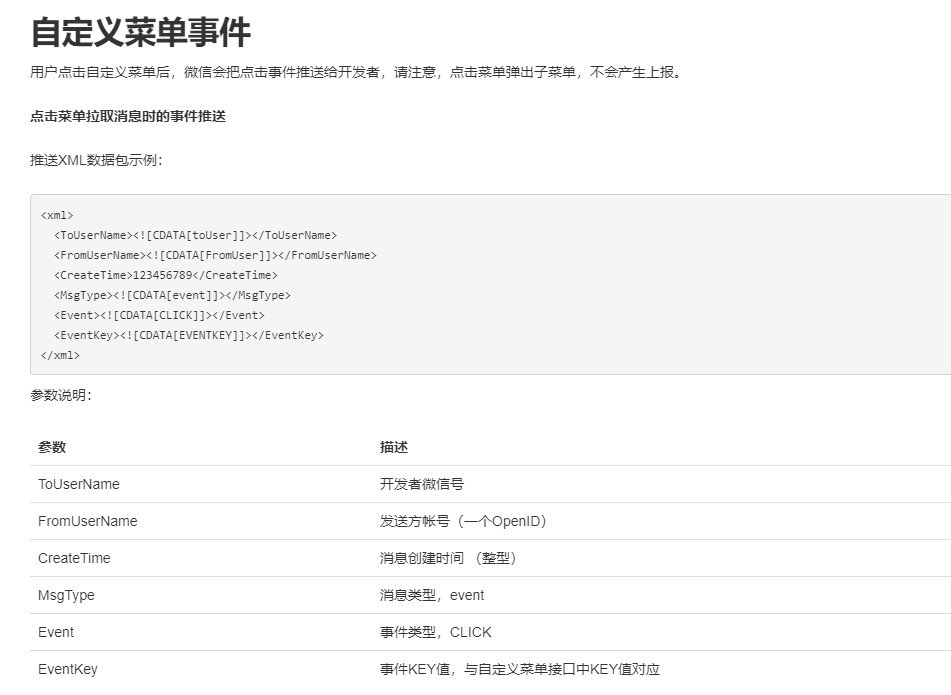The image size is (951, 695).
Task: Click the opening <xml> line in code block
Action: pyautogui.click(x=57, y=215)
